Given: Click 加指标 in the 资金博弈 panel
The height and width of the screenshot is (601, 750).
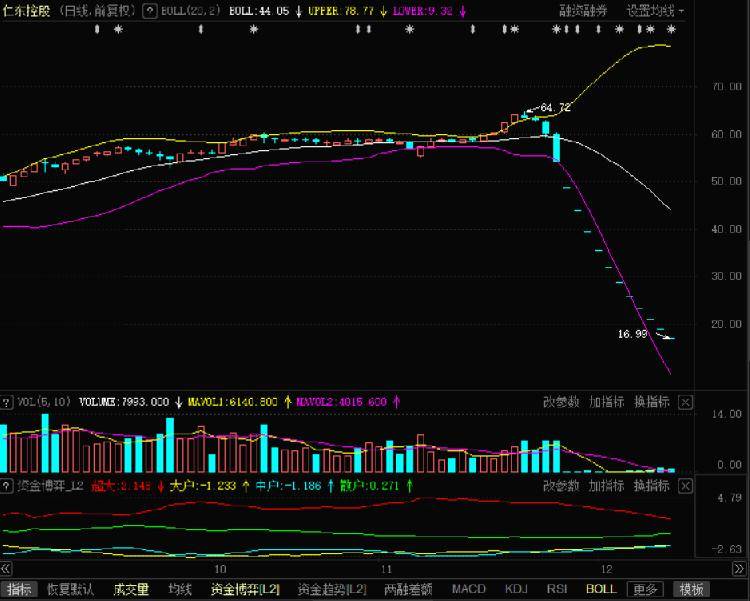Looking at the screenshot, I should (606, 486).
